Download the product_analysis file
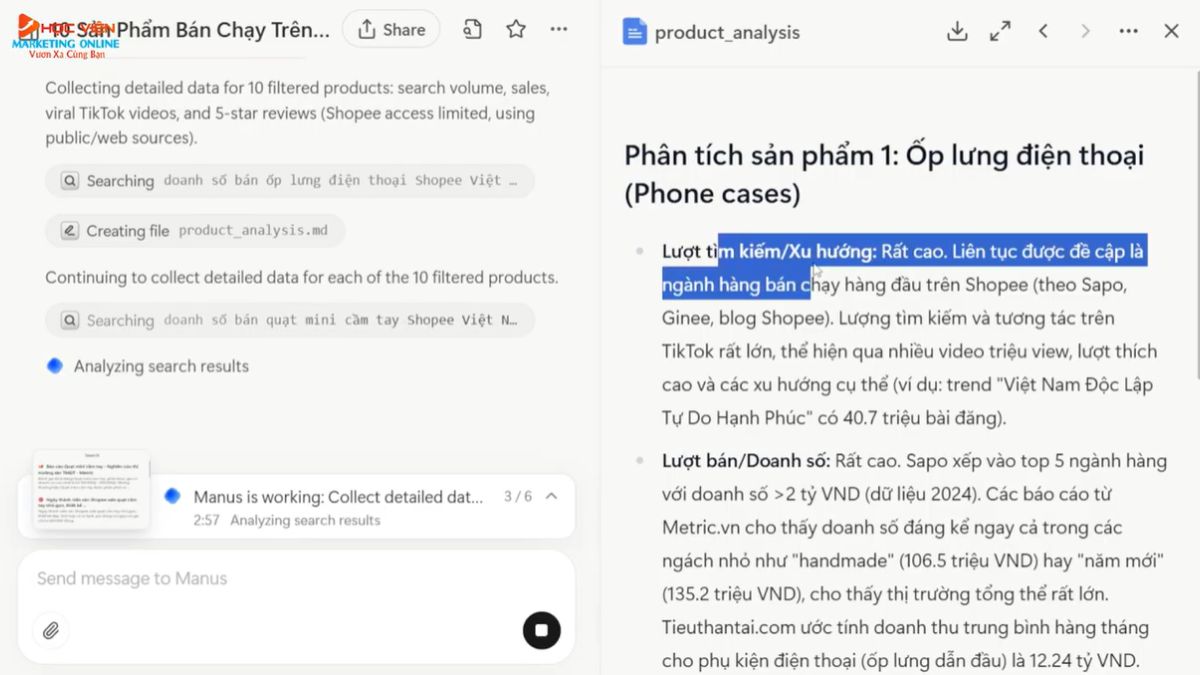Image resolution: width=1200 pixels, height=675 pixels. [957, 31]
